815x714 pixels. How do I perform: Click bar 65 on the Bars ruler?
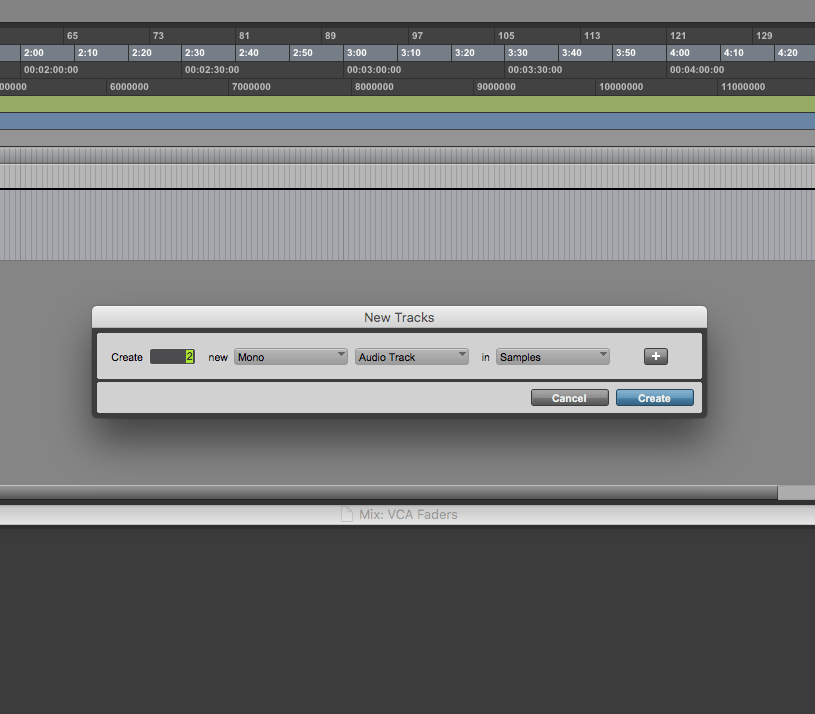click(72, 36)
